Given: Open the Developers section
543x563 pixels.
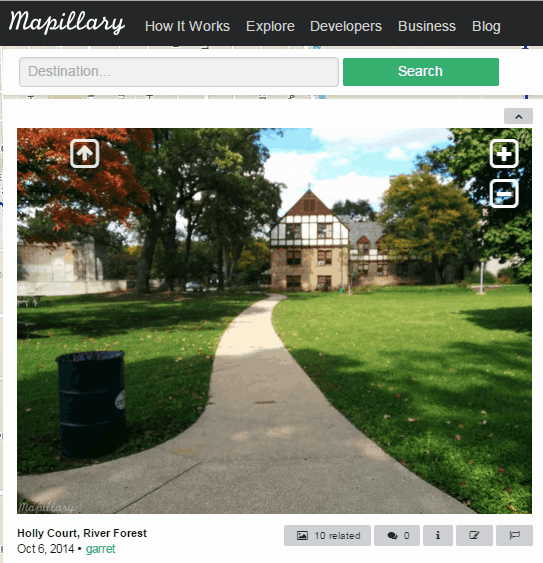Looking at the screenshot, I should click(x=346, y=26).
